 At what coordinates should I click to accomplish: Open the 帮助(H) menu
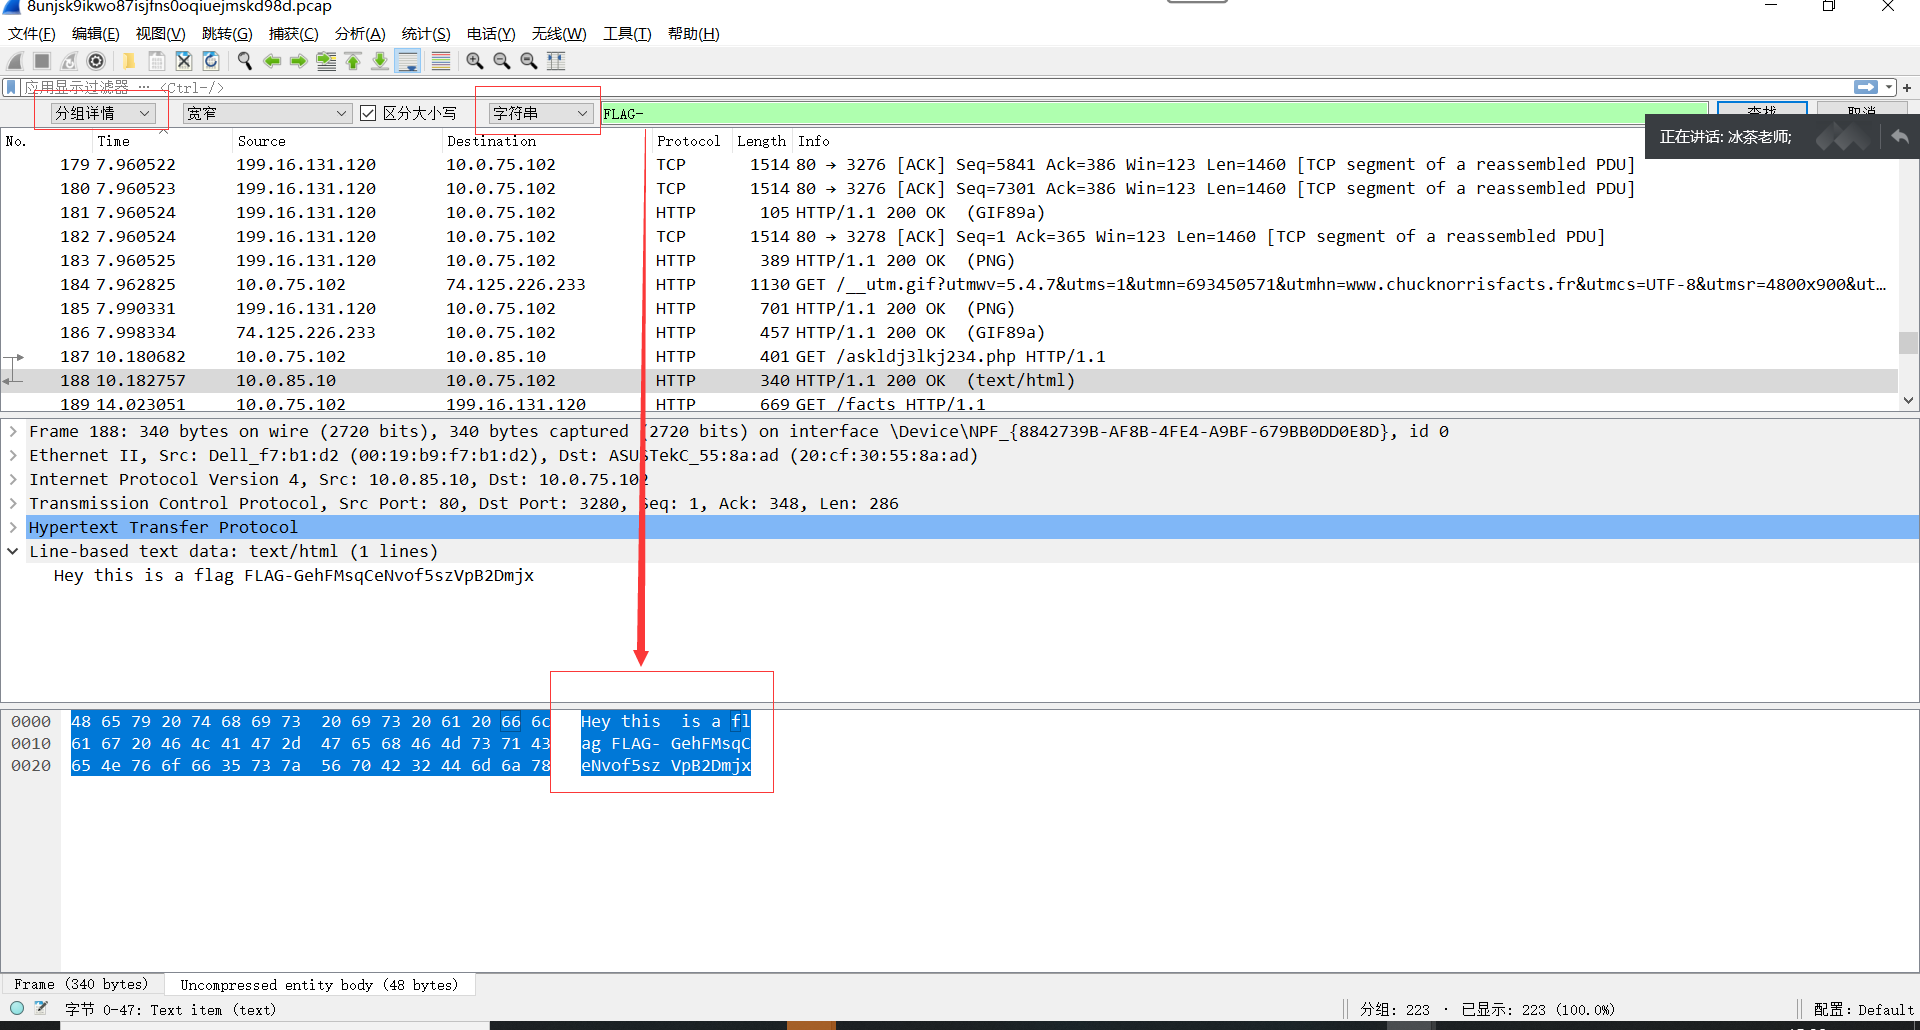[694, 34]
